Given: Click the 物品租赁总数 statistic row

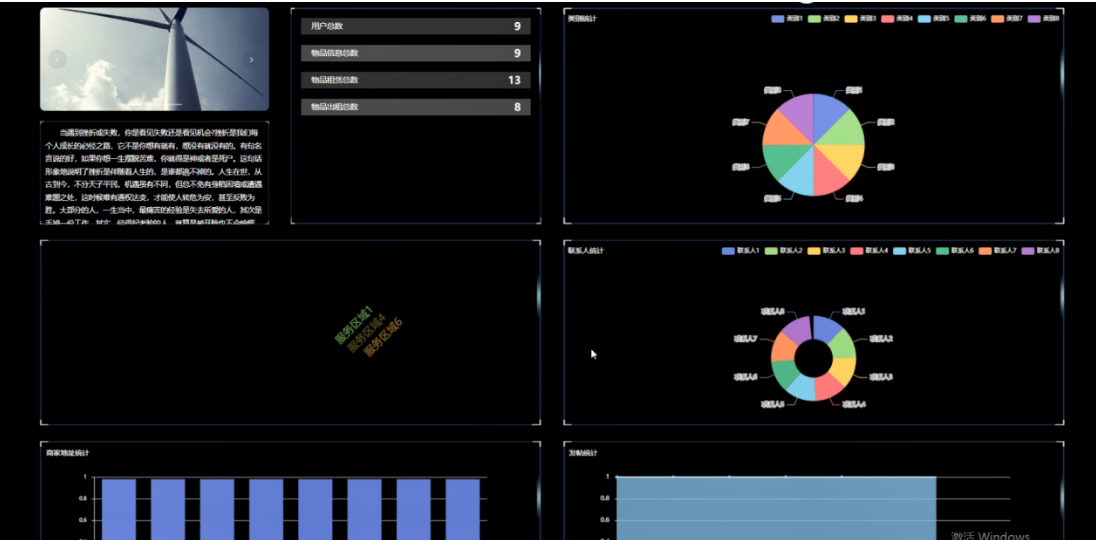Looking at the screenshot, I should [x=416, y=80].
